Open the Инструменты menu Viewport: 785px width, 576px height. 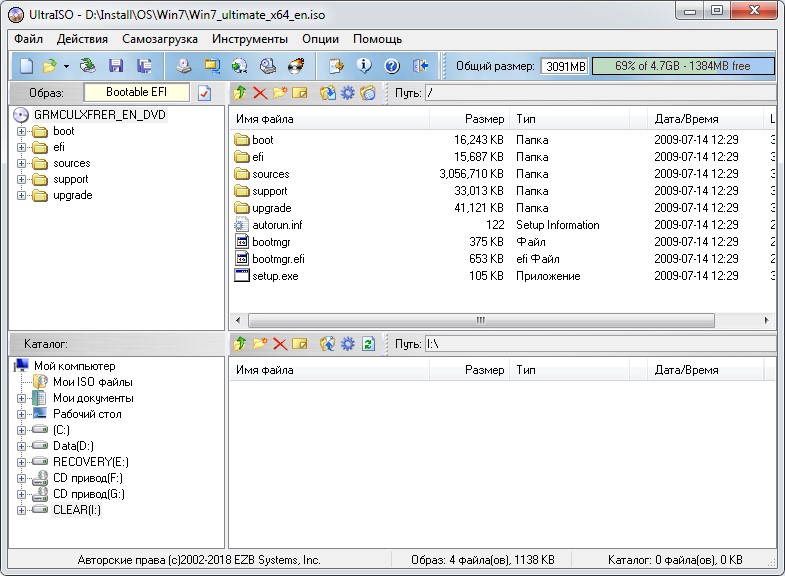click(x=250, y=39)
